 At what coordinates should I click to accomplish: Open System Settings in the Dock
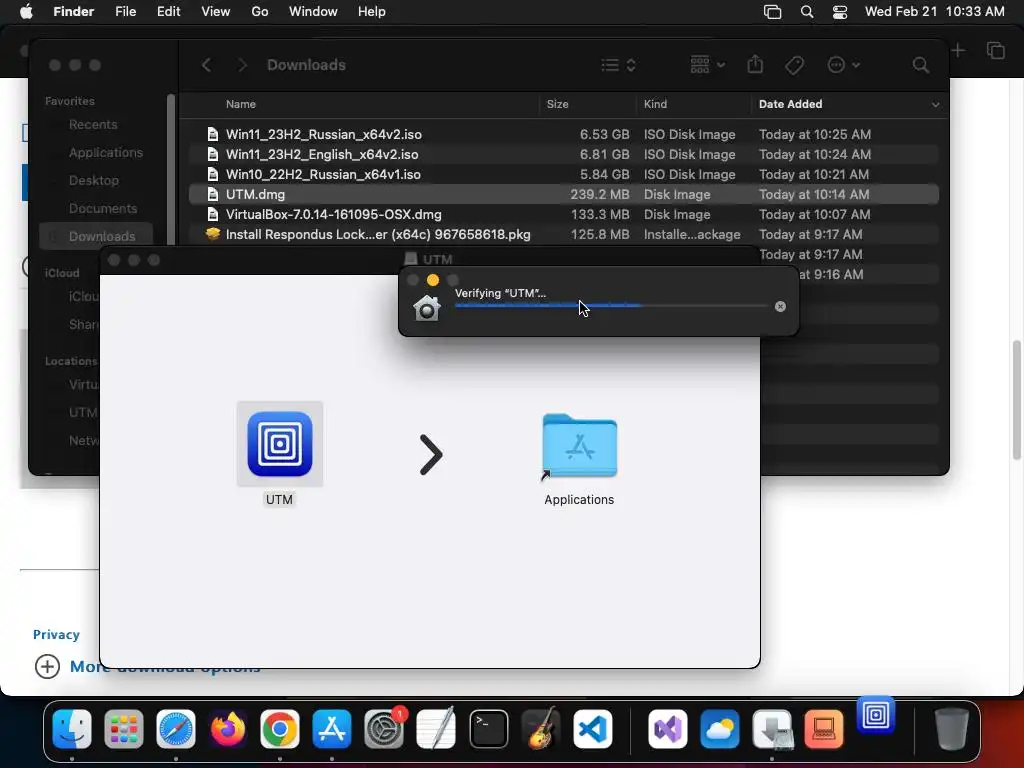[x=384, y=729]
